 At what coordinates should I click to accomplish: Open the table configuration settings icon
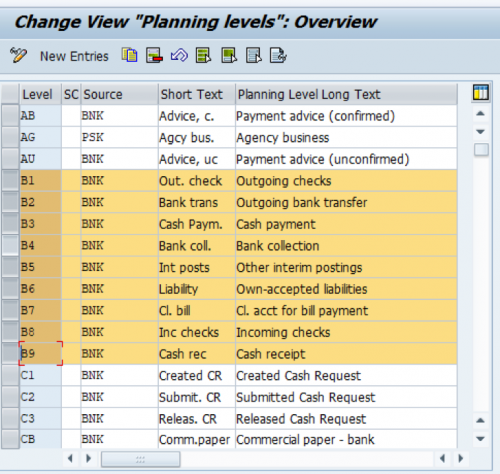coord(481,92)
